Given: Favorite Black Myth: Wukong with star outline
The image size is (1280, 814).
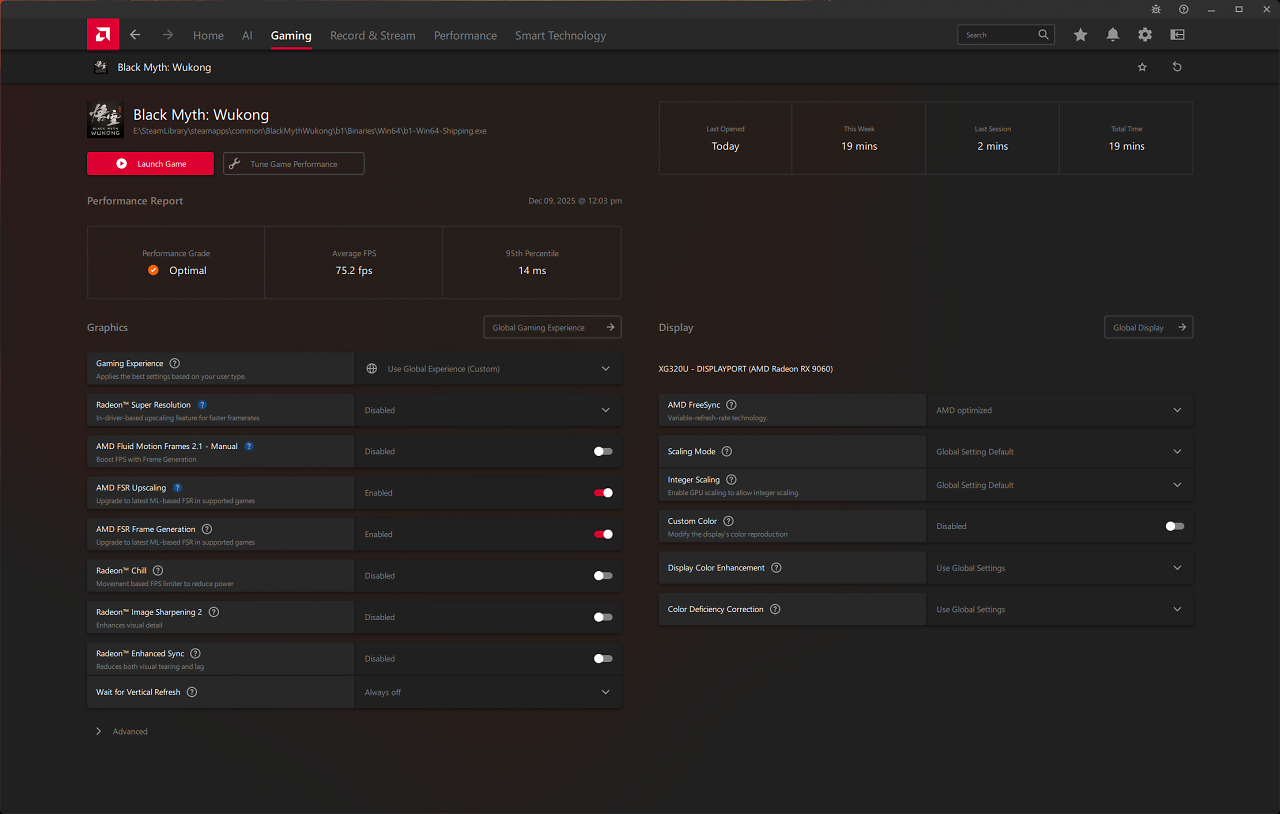Looking at the screenshot, I should click(x=1142, y=67).
